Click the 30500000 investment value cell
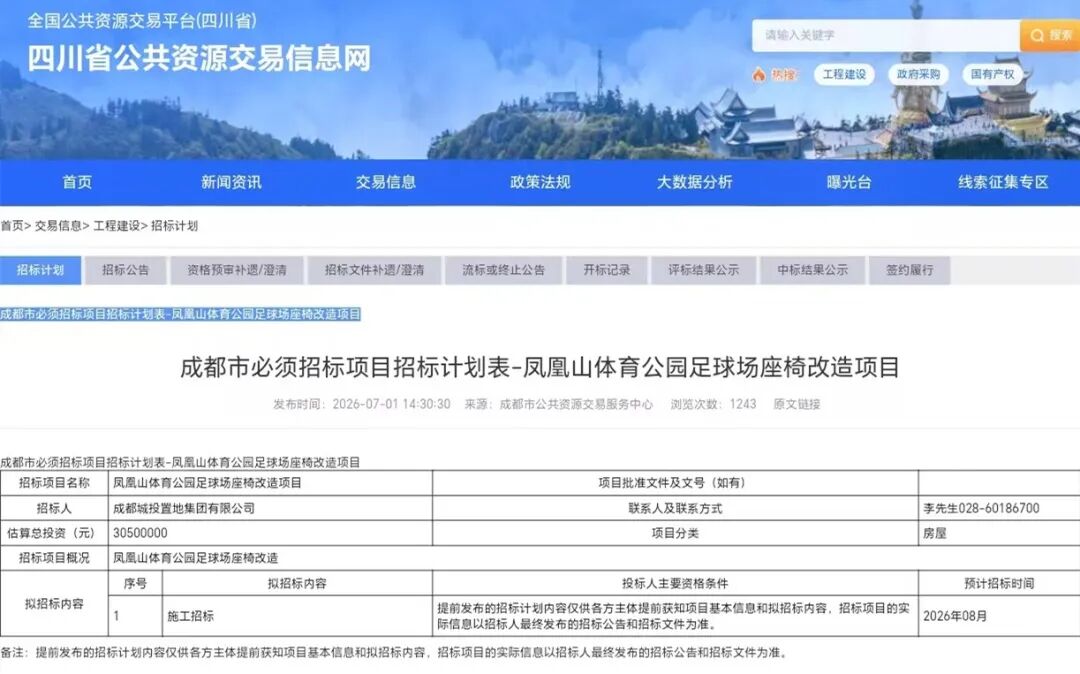Image resolution: width=1080 pixels, height=674 pixels. [x=271, y=533]
